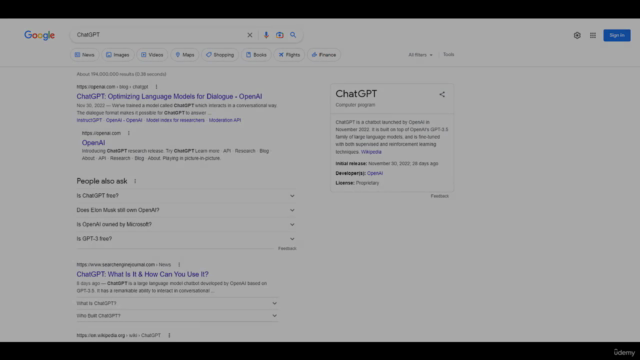
Task: Filter results by Images
Action: (118, 55)
